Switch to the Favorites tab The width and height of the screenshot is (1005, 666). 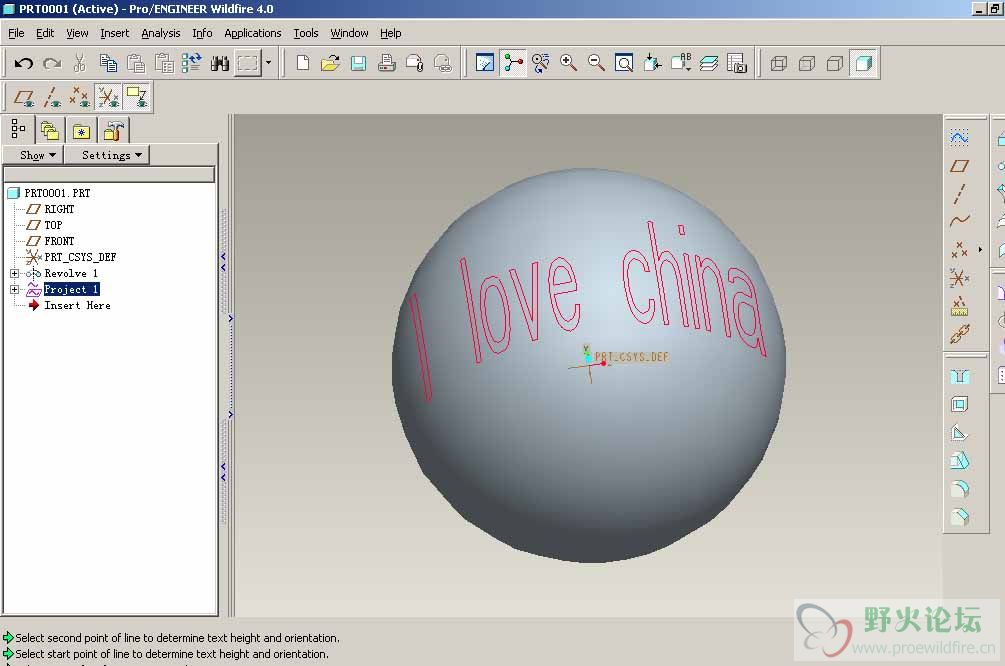(x=81, y=131)
